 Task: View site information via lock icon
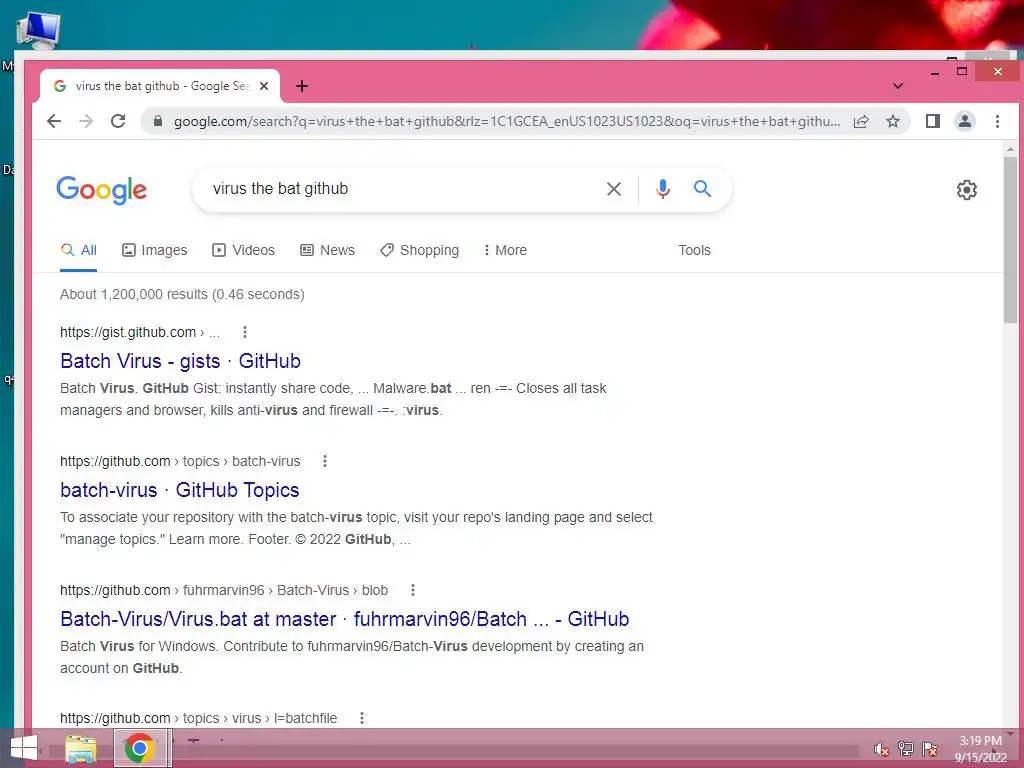pos(157,121)
